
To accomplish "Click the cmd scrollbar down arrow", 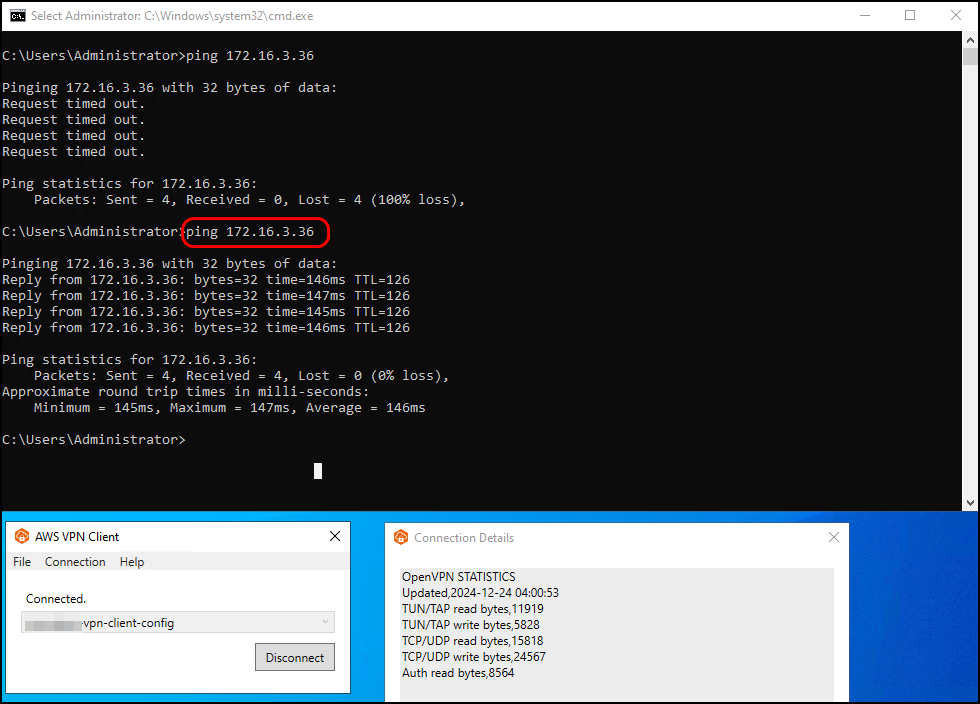I will [x=970, y=503].
